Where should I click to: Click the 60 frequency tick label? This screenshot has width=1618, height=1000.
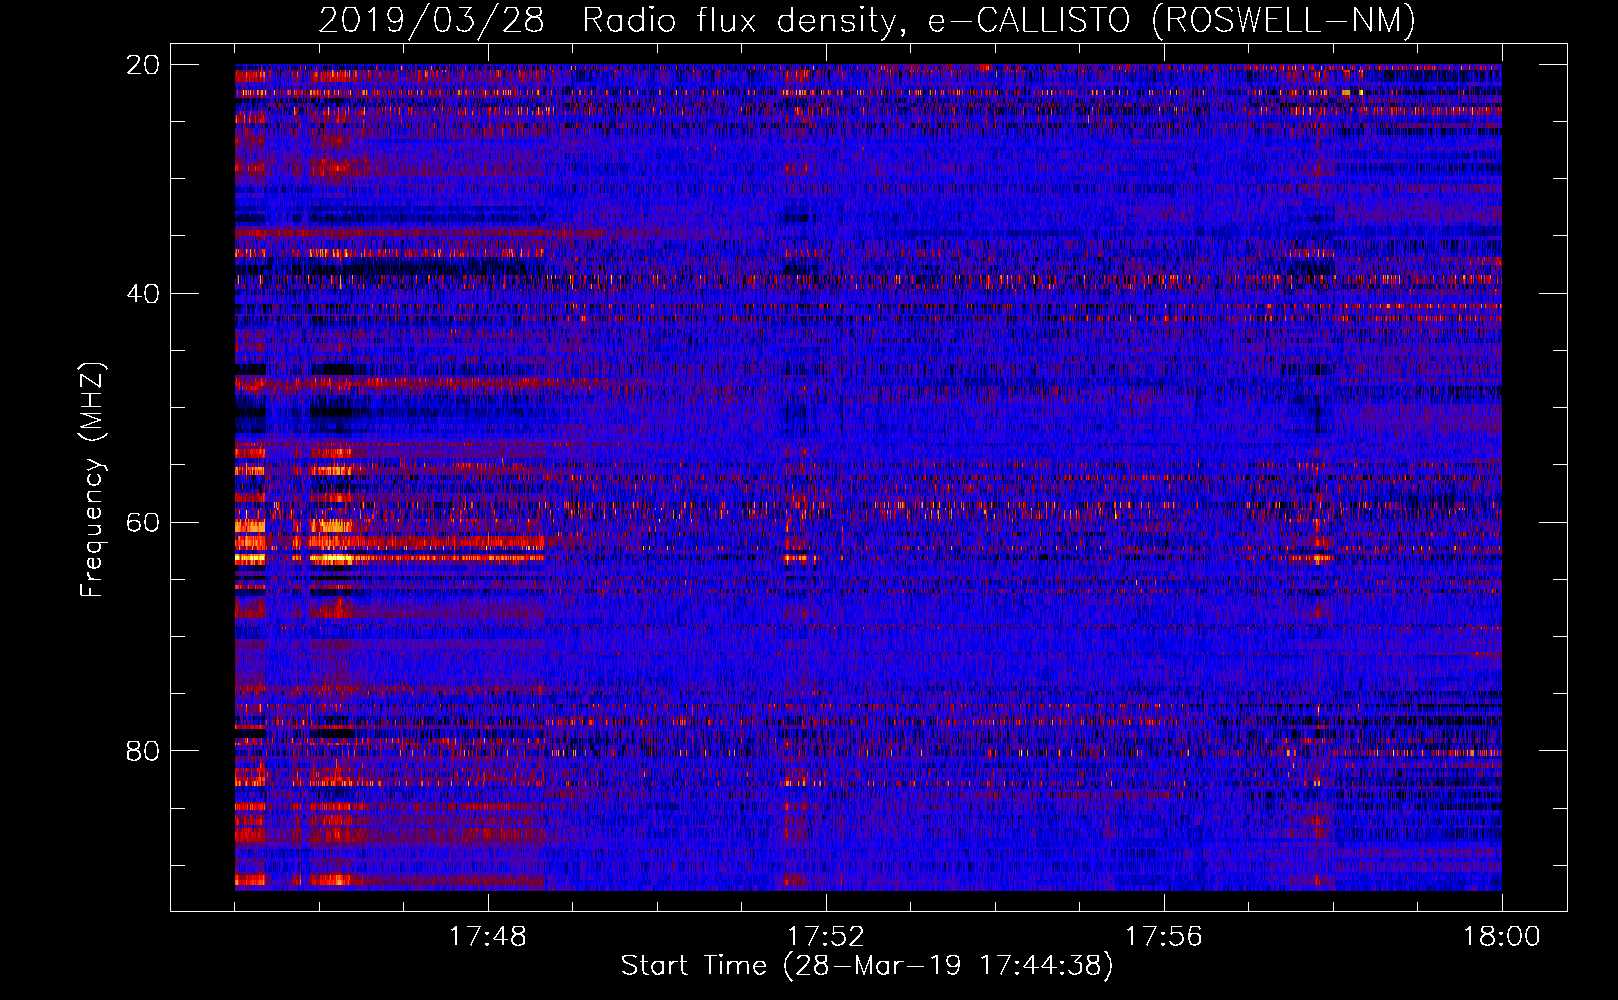[143, 523]
